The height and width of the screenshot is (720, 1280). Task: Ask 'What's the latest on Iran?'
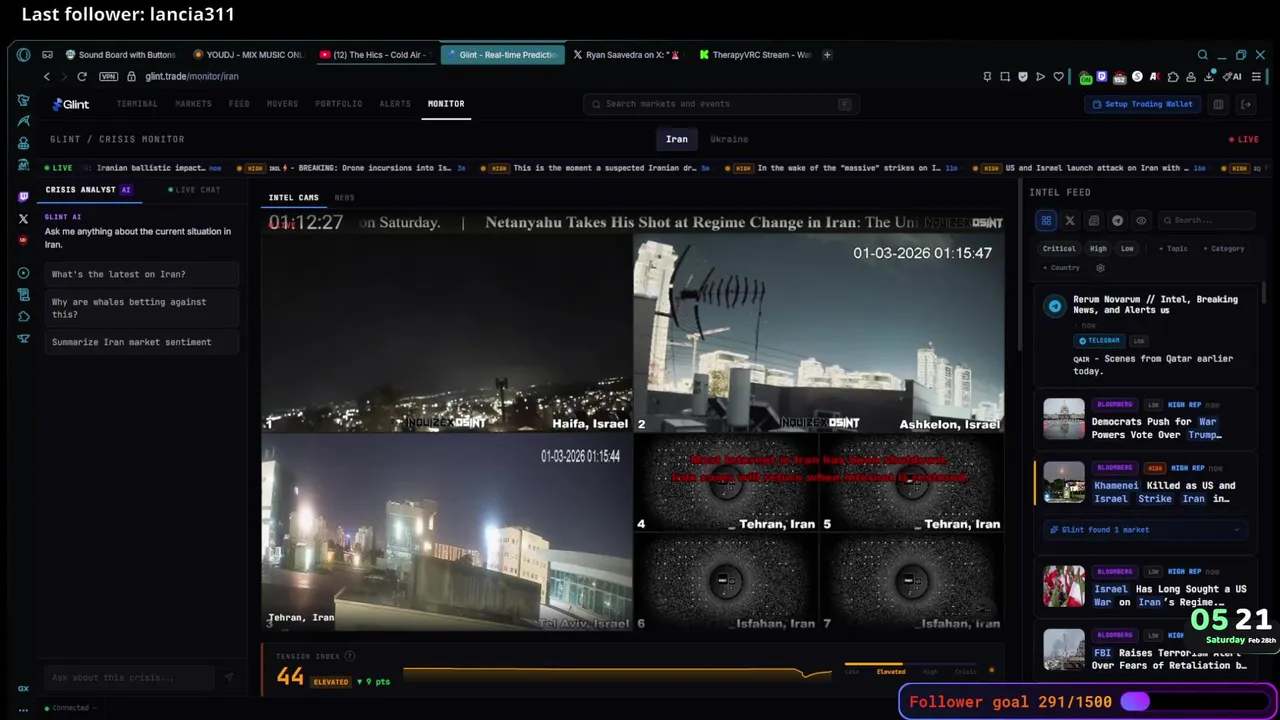pos(141,274)
